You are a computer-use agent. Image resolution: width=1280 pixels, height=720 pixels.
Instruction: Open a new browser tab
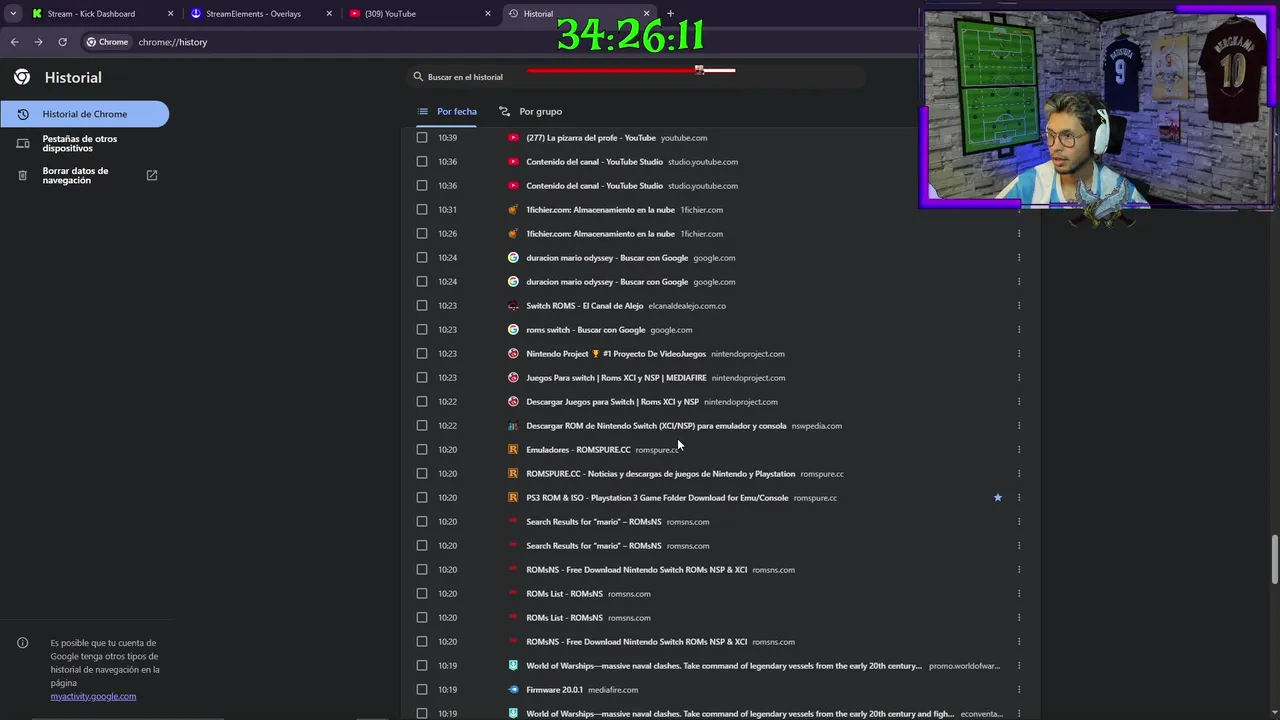[x=670, y=13]
